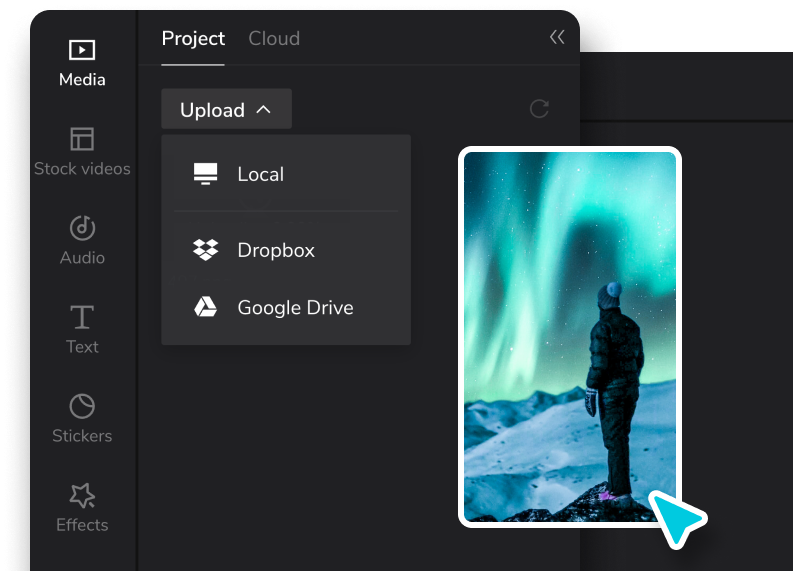
Task: Choose Local from the upload menu
Action: 286,174
